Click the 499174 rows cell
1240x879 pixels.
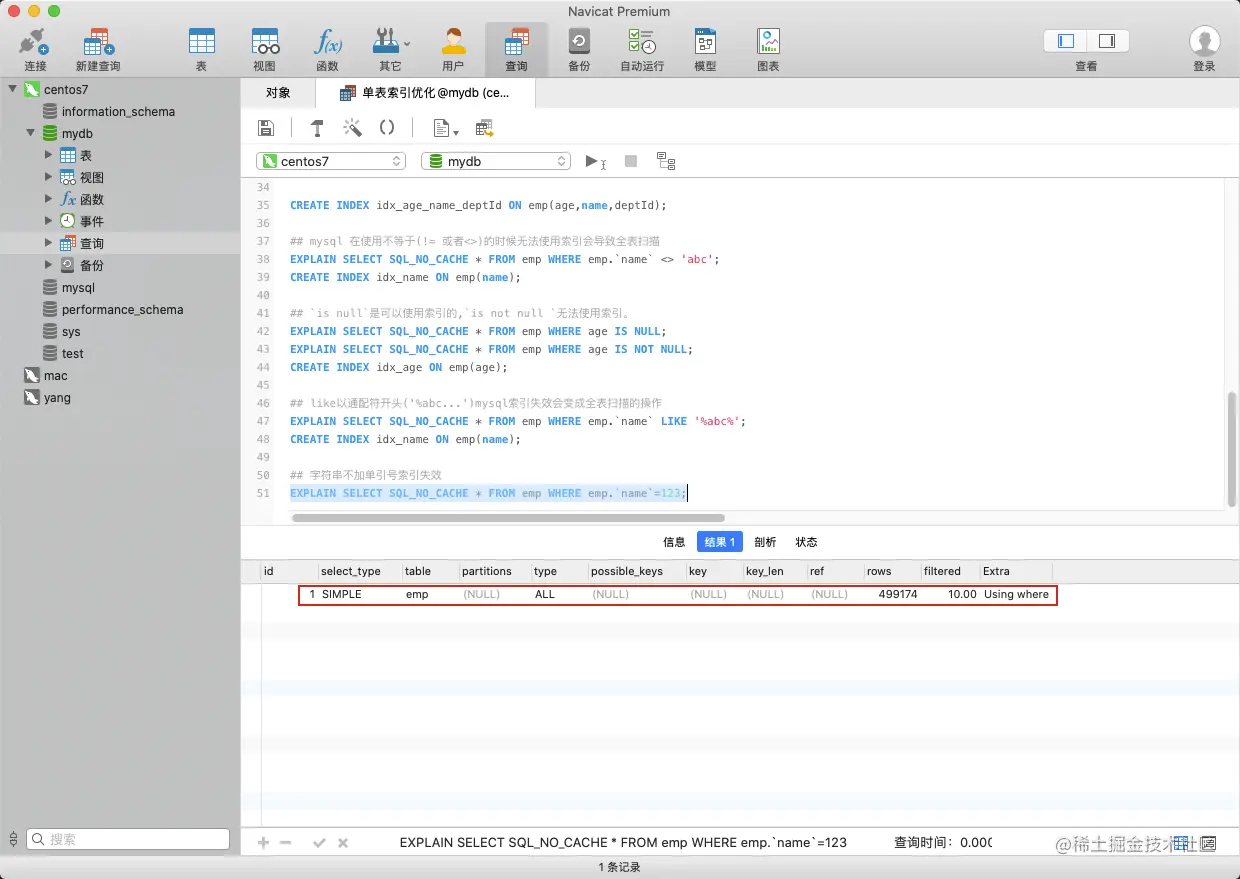point(892,594)
